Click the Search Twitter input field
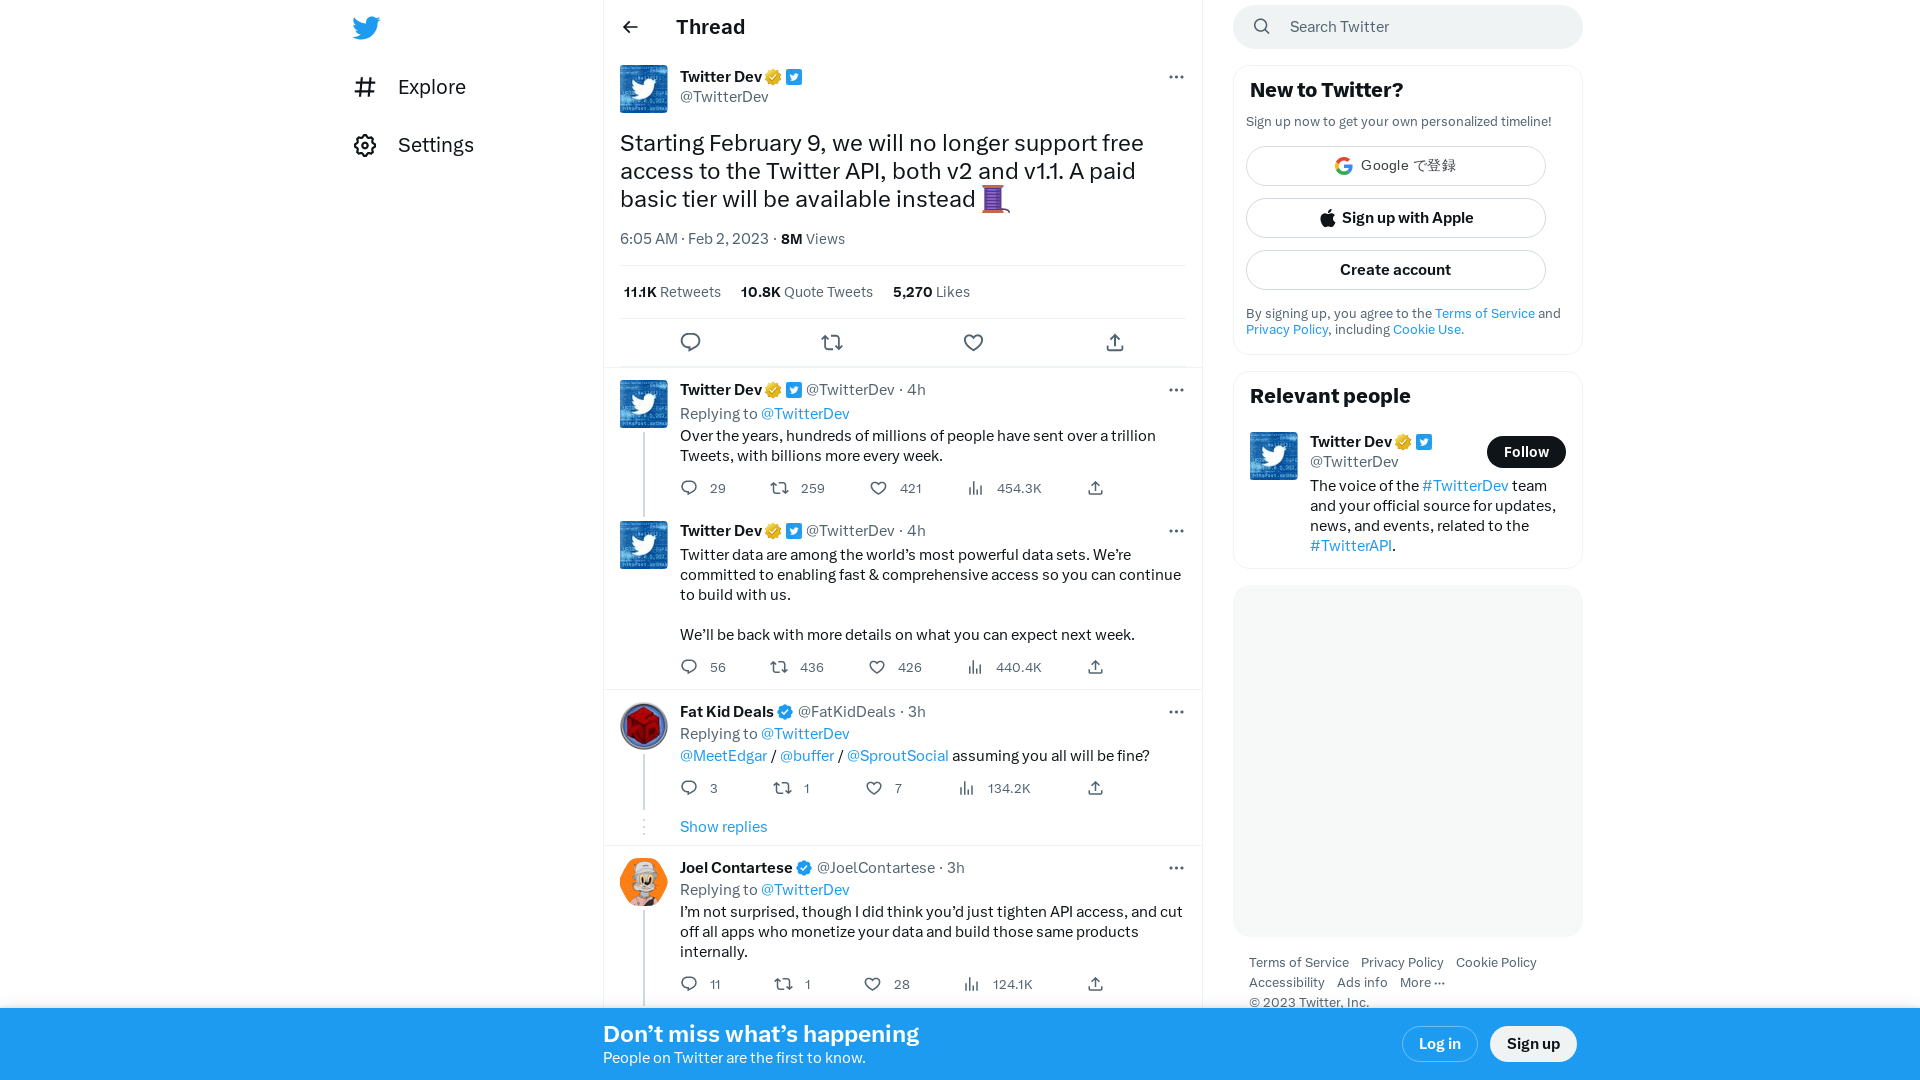The image size is (1920, 1080). point(1407,26)
